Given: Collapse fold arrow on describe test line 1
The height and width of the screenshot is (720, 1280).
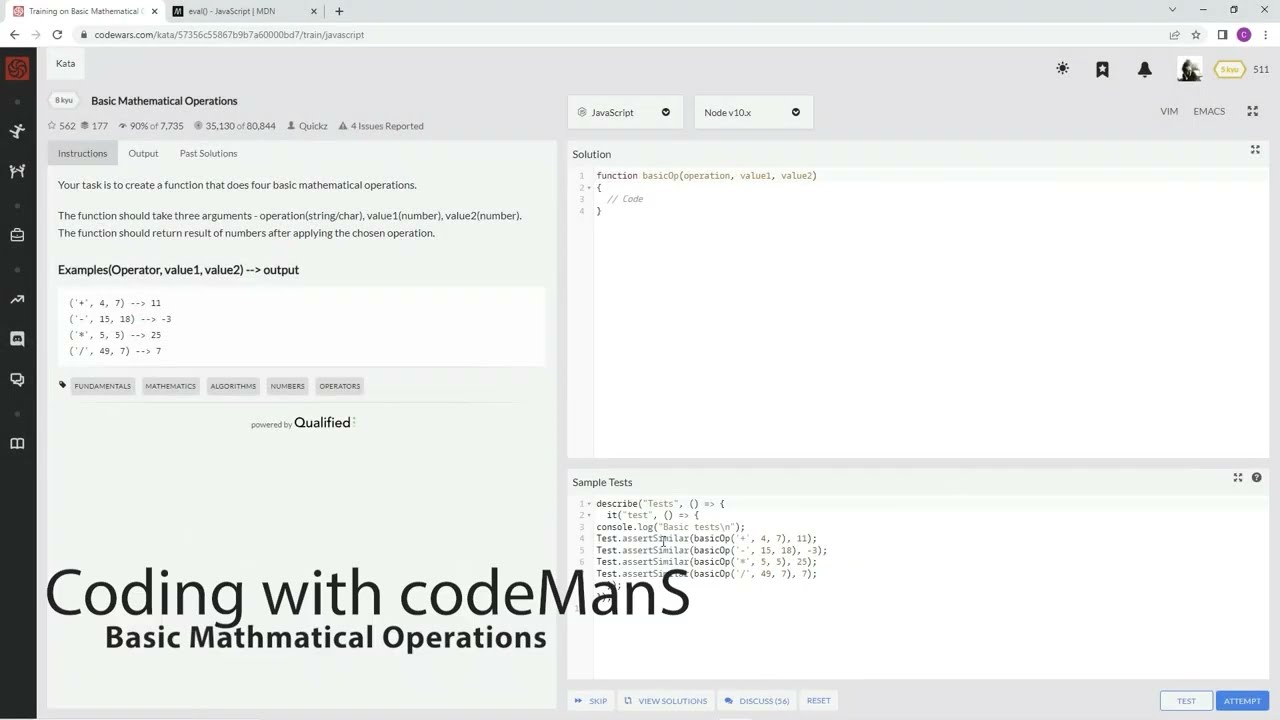Looking at the screenshot, I should coord(589,504).
